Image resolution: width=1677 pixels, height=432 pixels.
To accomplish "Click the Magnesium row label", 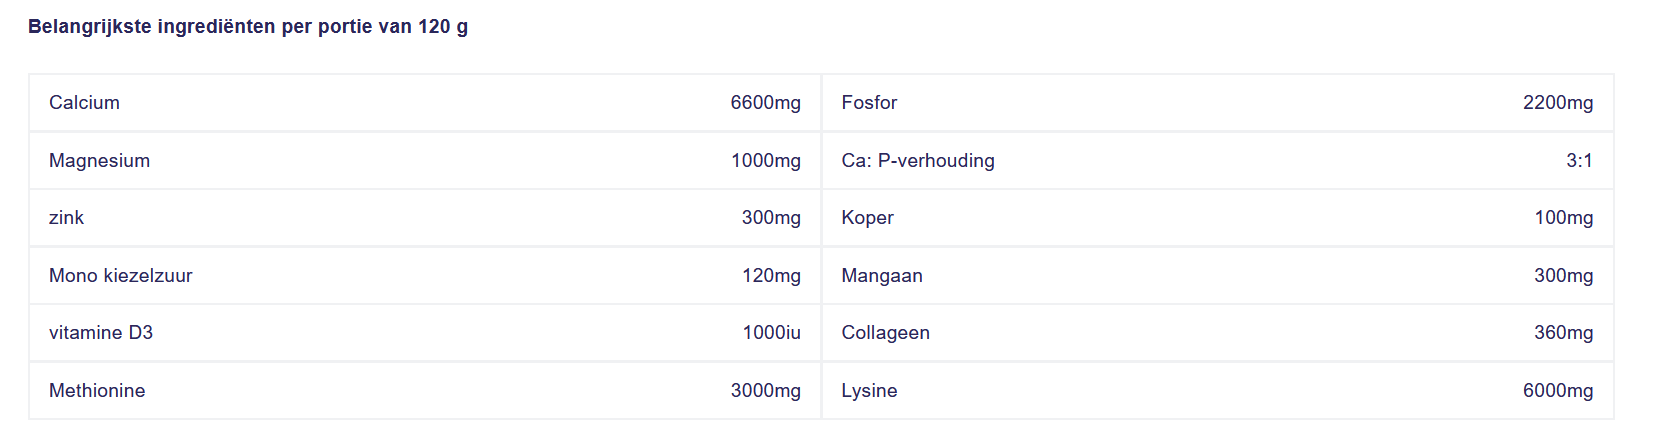I will tap(99, 161).
